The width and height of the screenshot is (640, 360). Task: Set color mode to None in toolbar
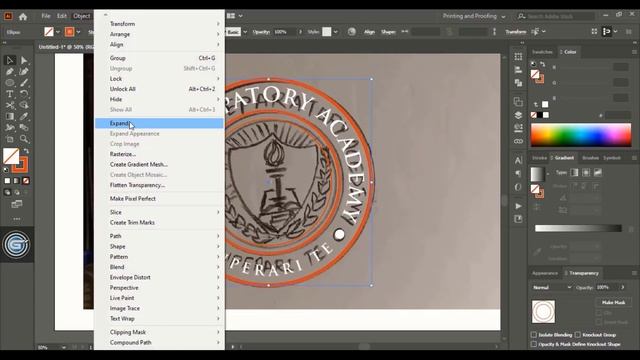pyautogui.click(x=26, y=181)
